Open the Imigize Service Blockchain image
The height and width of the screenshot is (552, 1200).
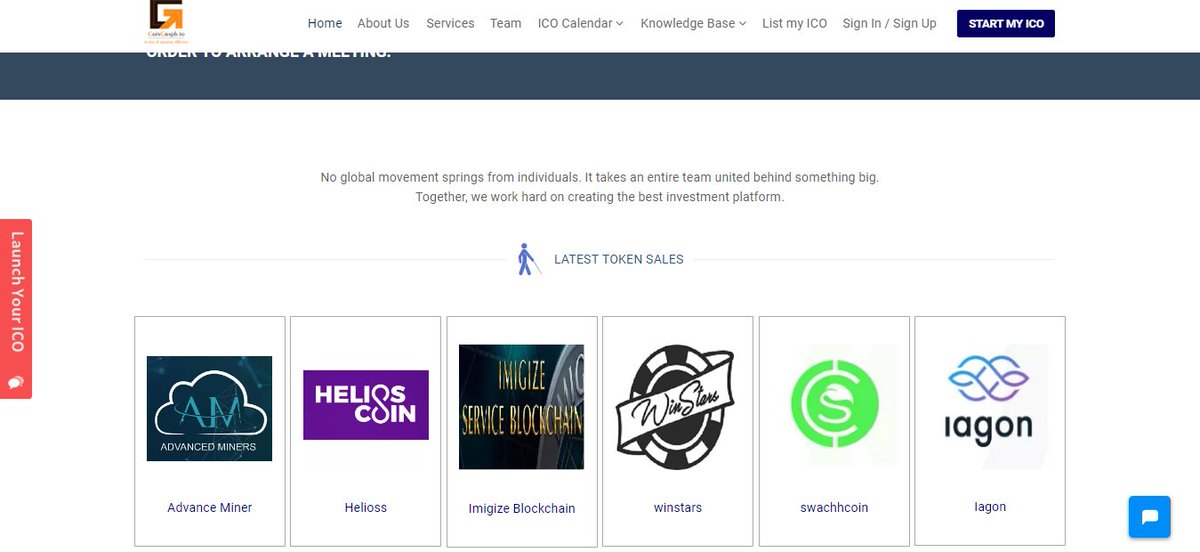click(x=521, y=407)
